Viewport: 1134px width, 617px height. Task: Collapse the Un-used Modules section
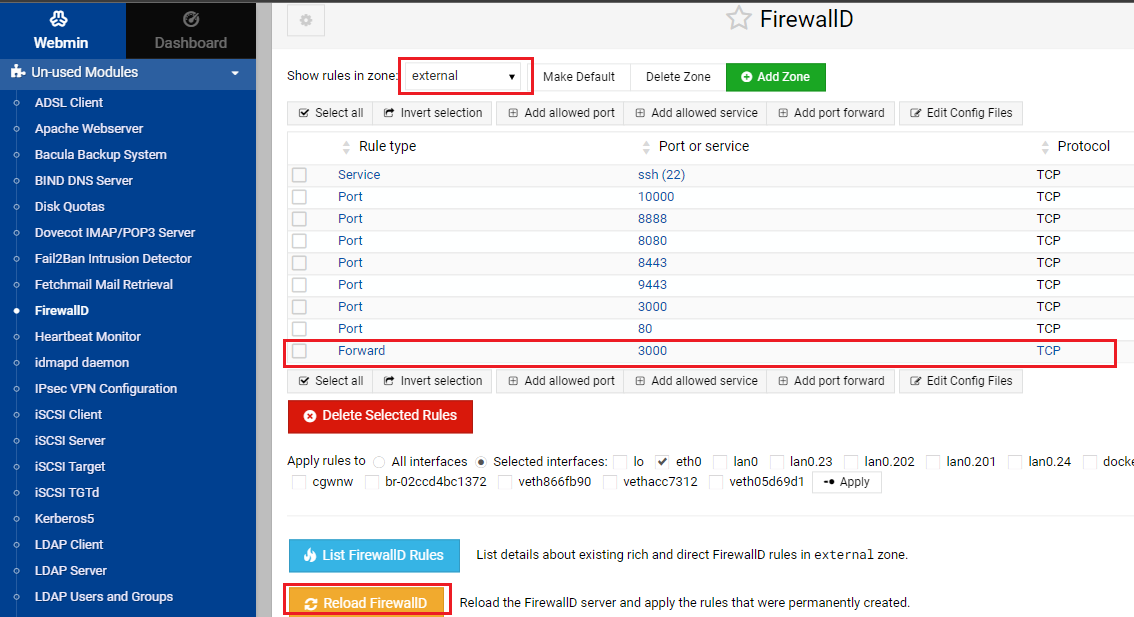235,72
